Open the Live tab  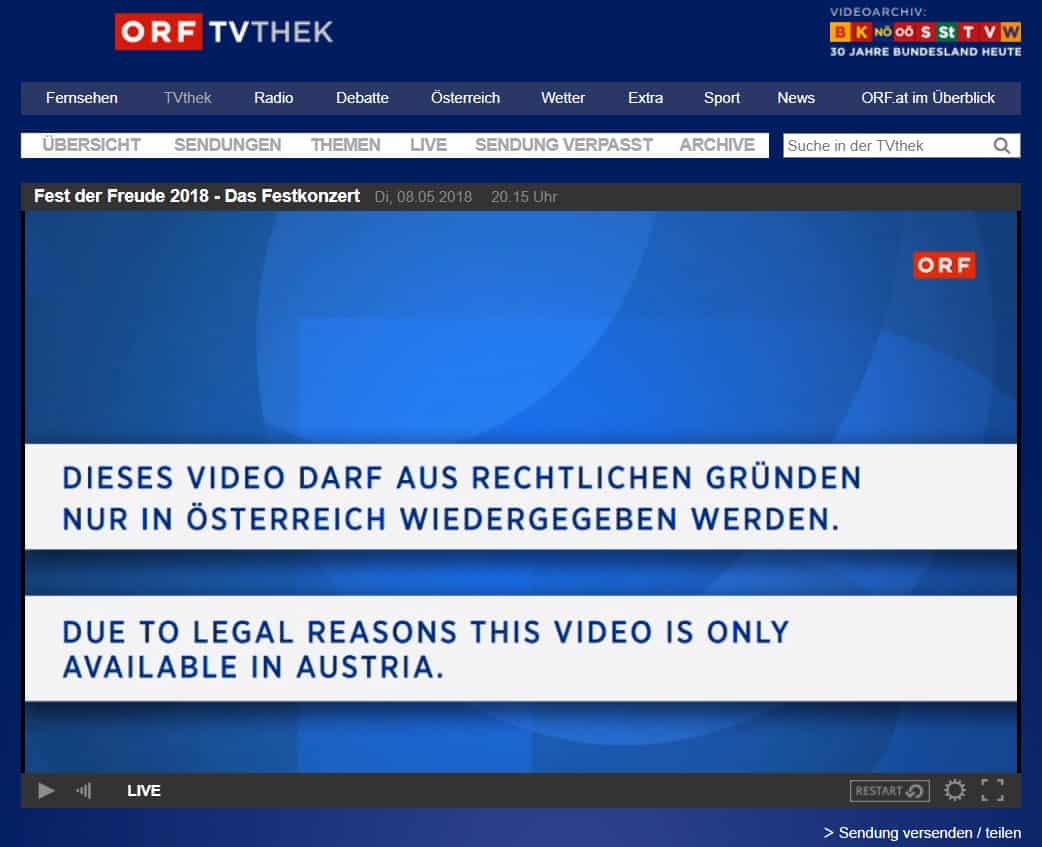pos(428,145)
